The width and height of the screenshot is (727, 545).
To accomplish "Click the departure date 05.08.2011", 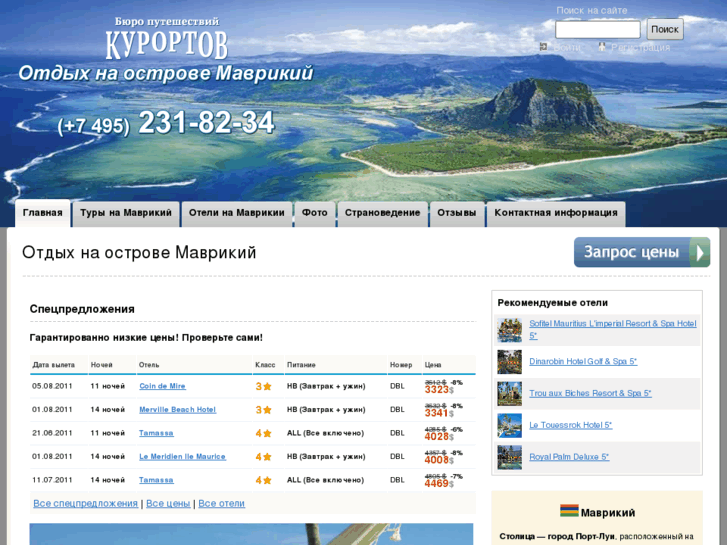I will pyautogui.click(x=52, y=386).
